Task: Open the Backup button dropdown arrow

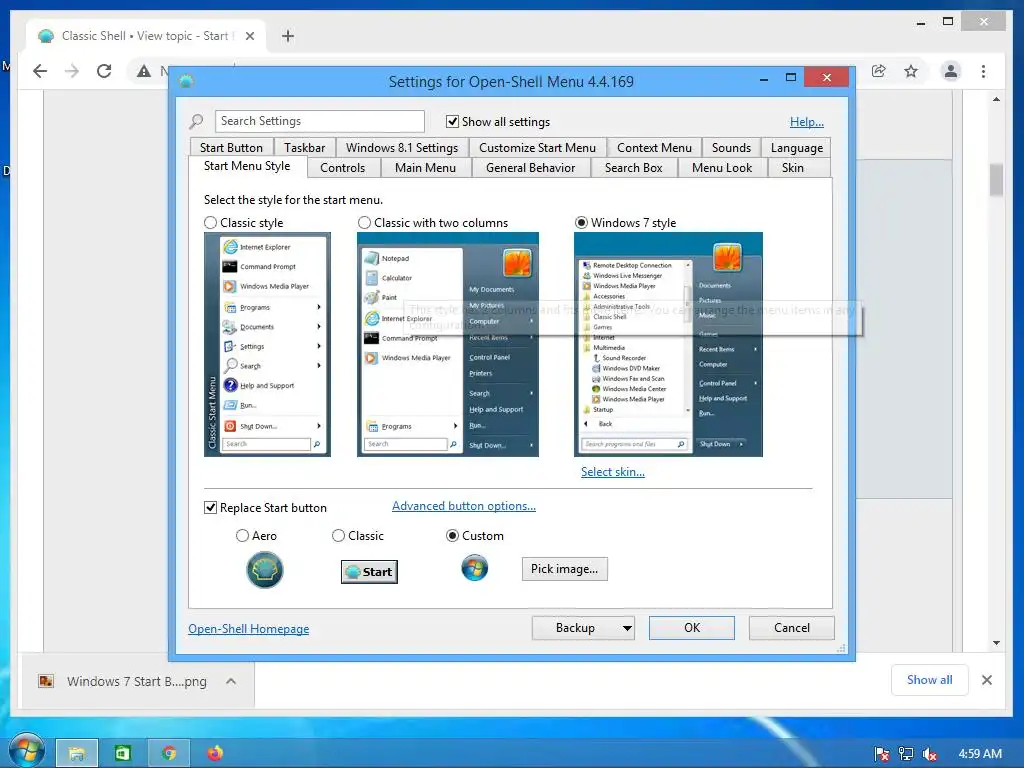Action: coord(627,628)
